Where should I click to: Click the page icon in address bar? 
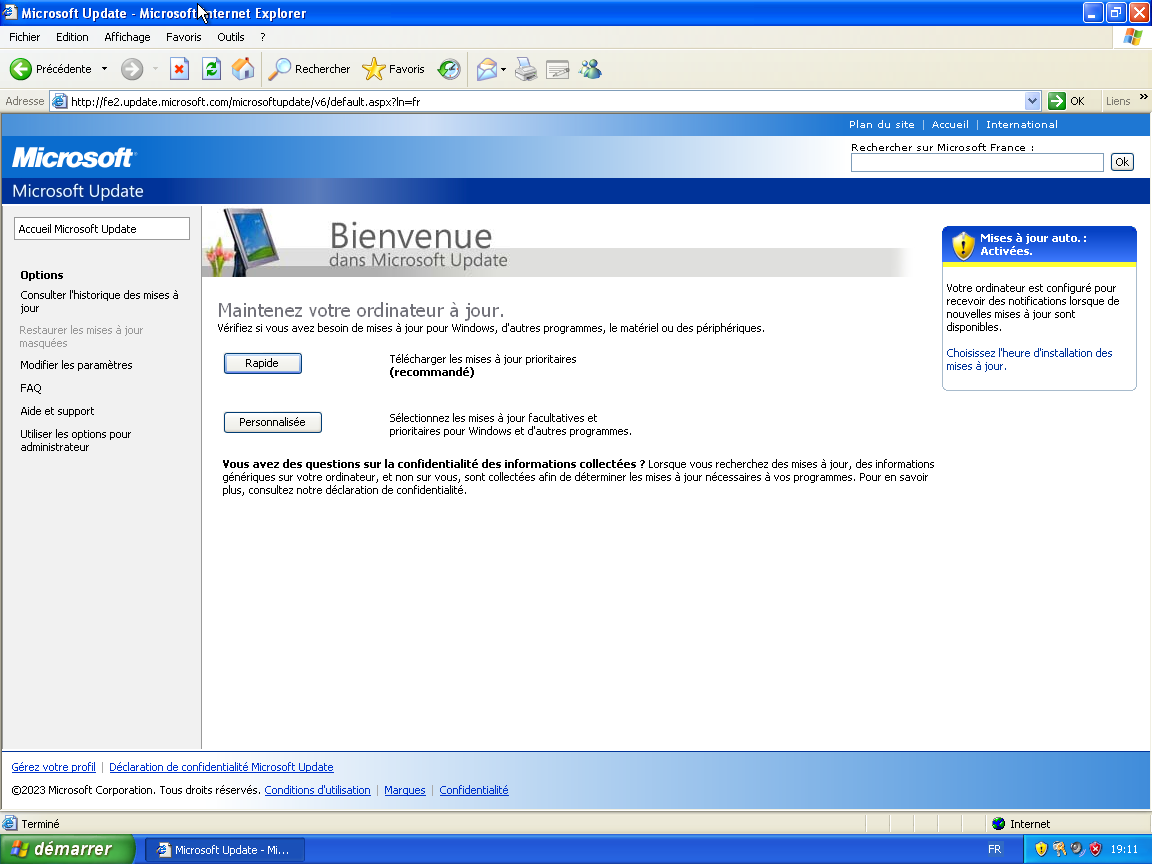[60, 101]
